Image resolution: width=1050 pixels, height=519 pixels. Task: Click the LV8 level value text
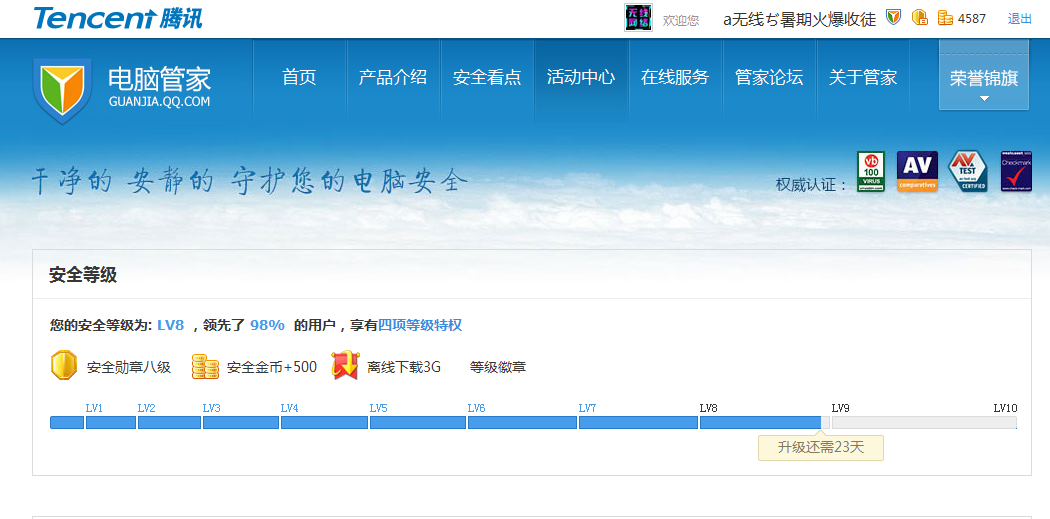click(x=171, y=325)
